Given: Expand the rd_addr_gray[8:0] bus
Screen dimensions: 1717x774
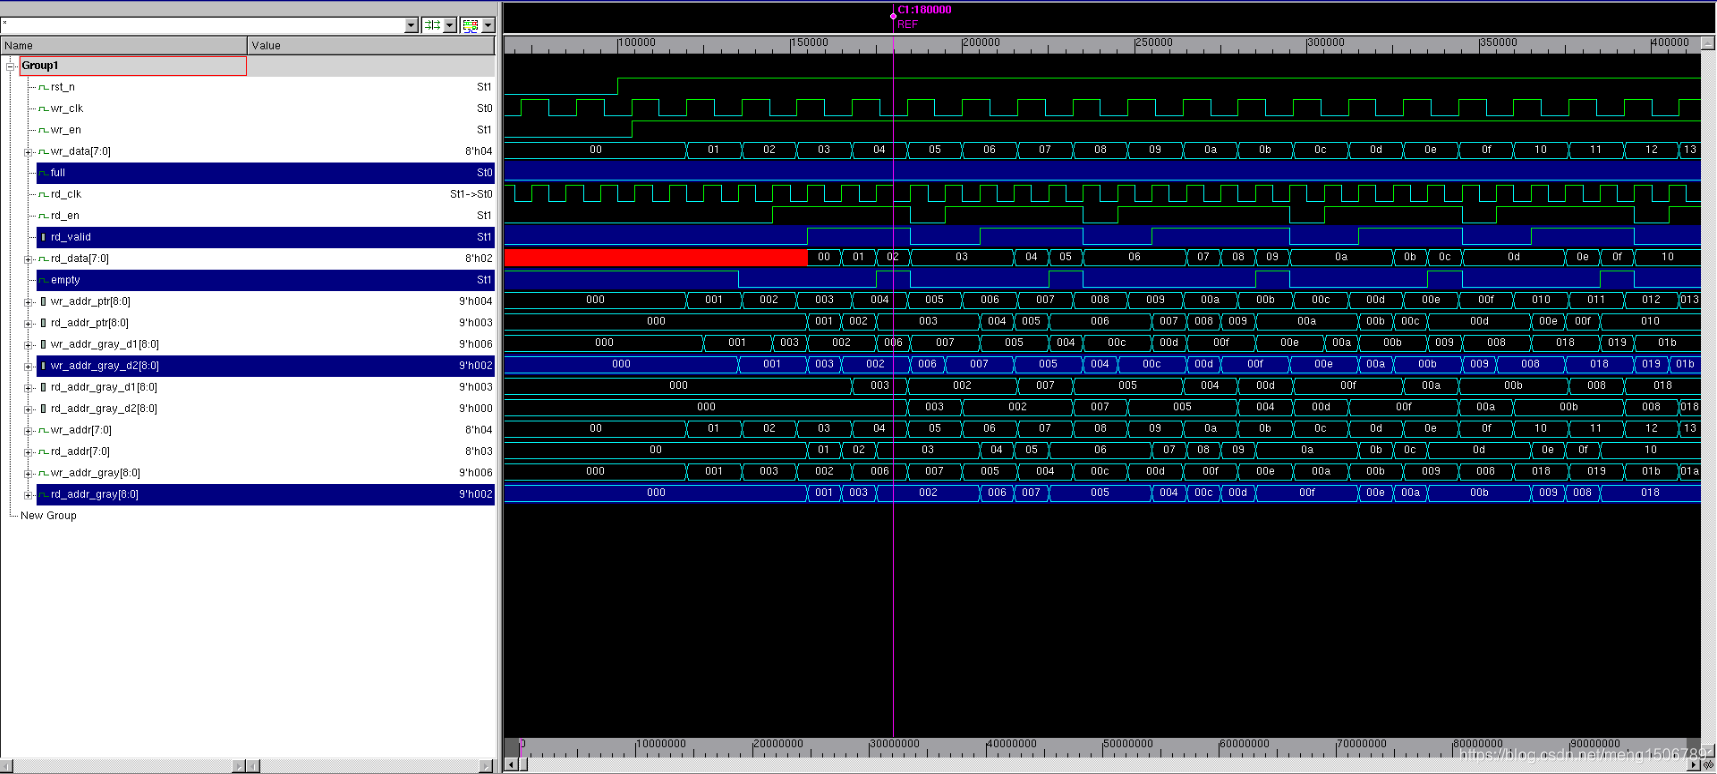Looking at the screenshot, I should click(x=28, y=495).
